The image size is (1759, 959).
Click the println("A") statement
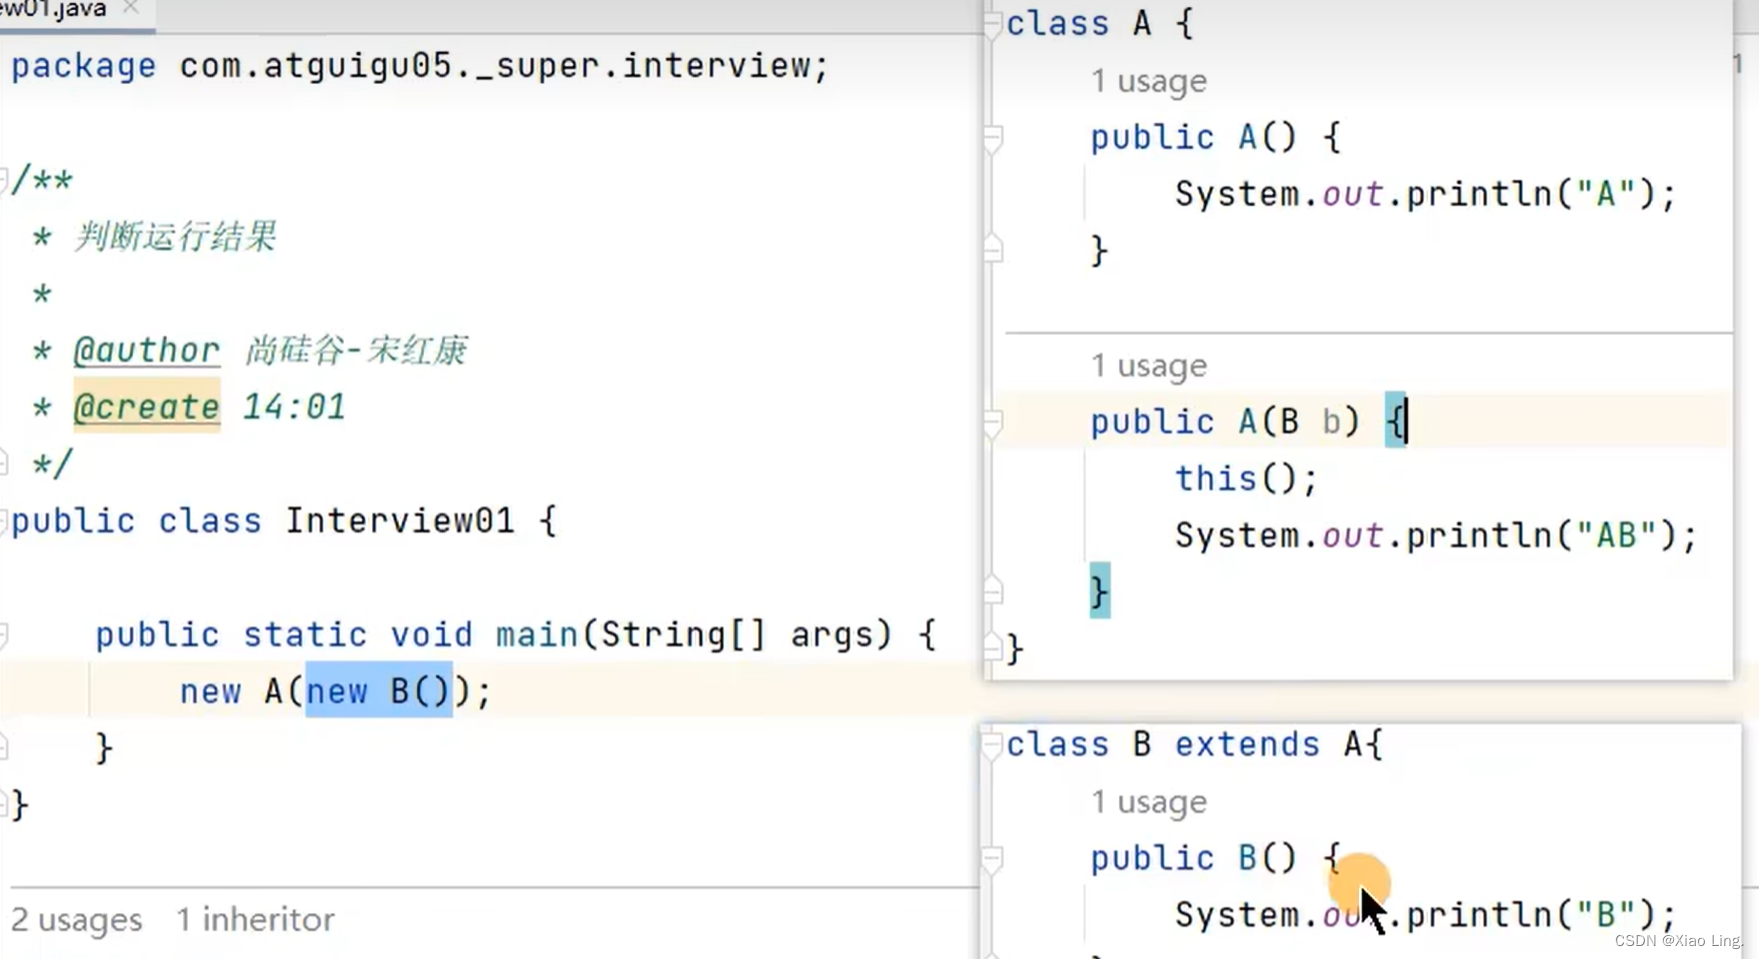pos(1425,194)
